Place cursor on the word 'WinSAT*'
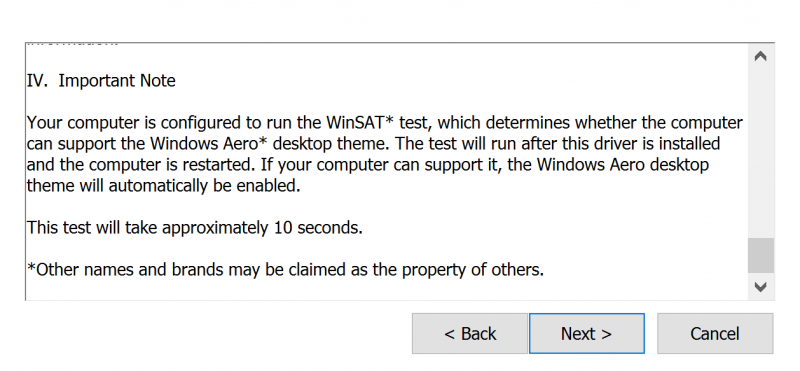Viewport: 800px width, 371px height. [362, 123]
